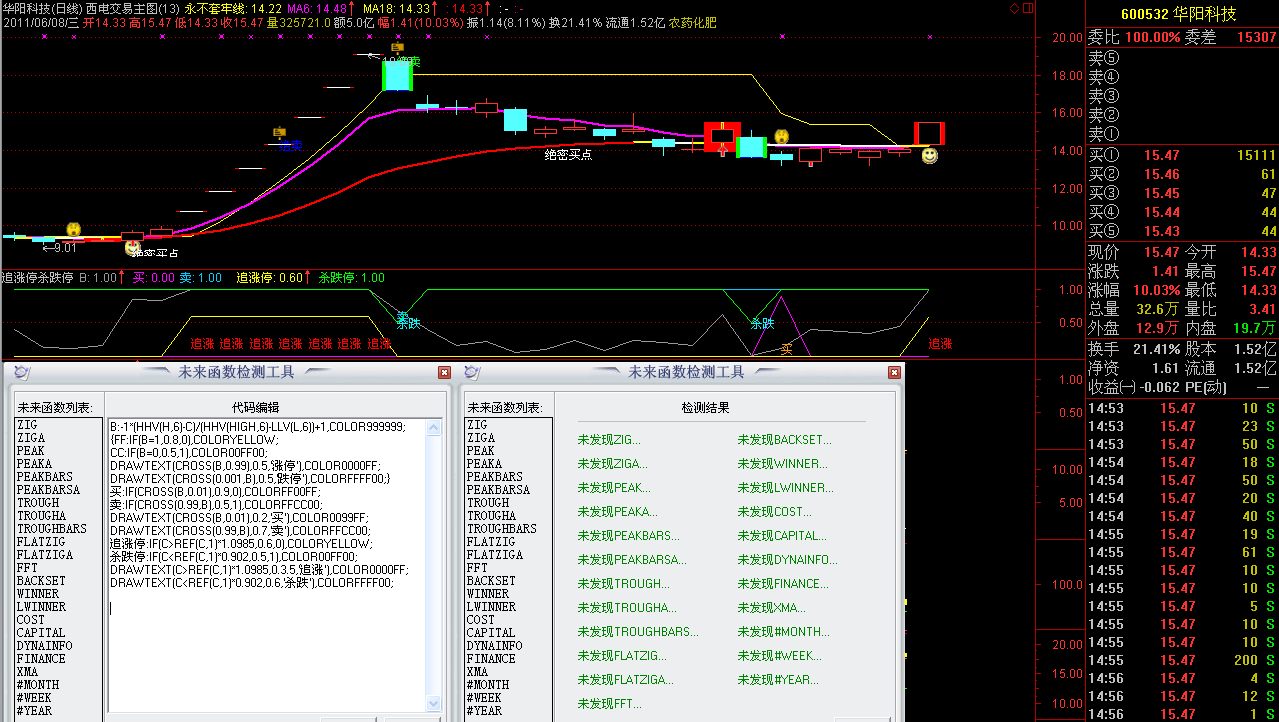Click the 未发现WINNER... result entry
Viewport: 1279px width, 722px height.
point(782,464)
